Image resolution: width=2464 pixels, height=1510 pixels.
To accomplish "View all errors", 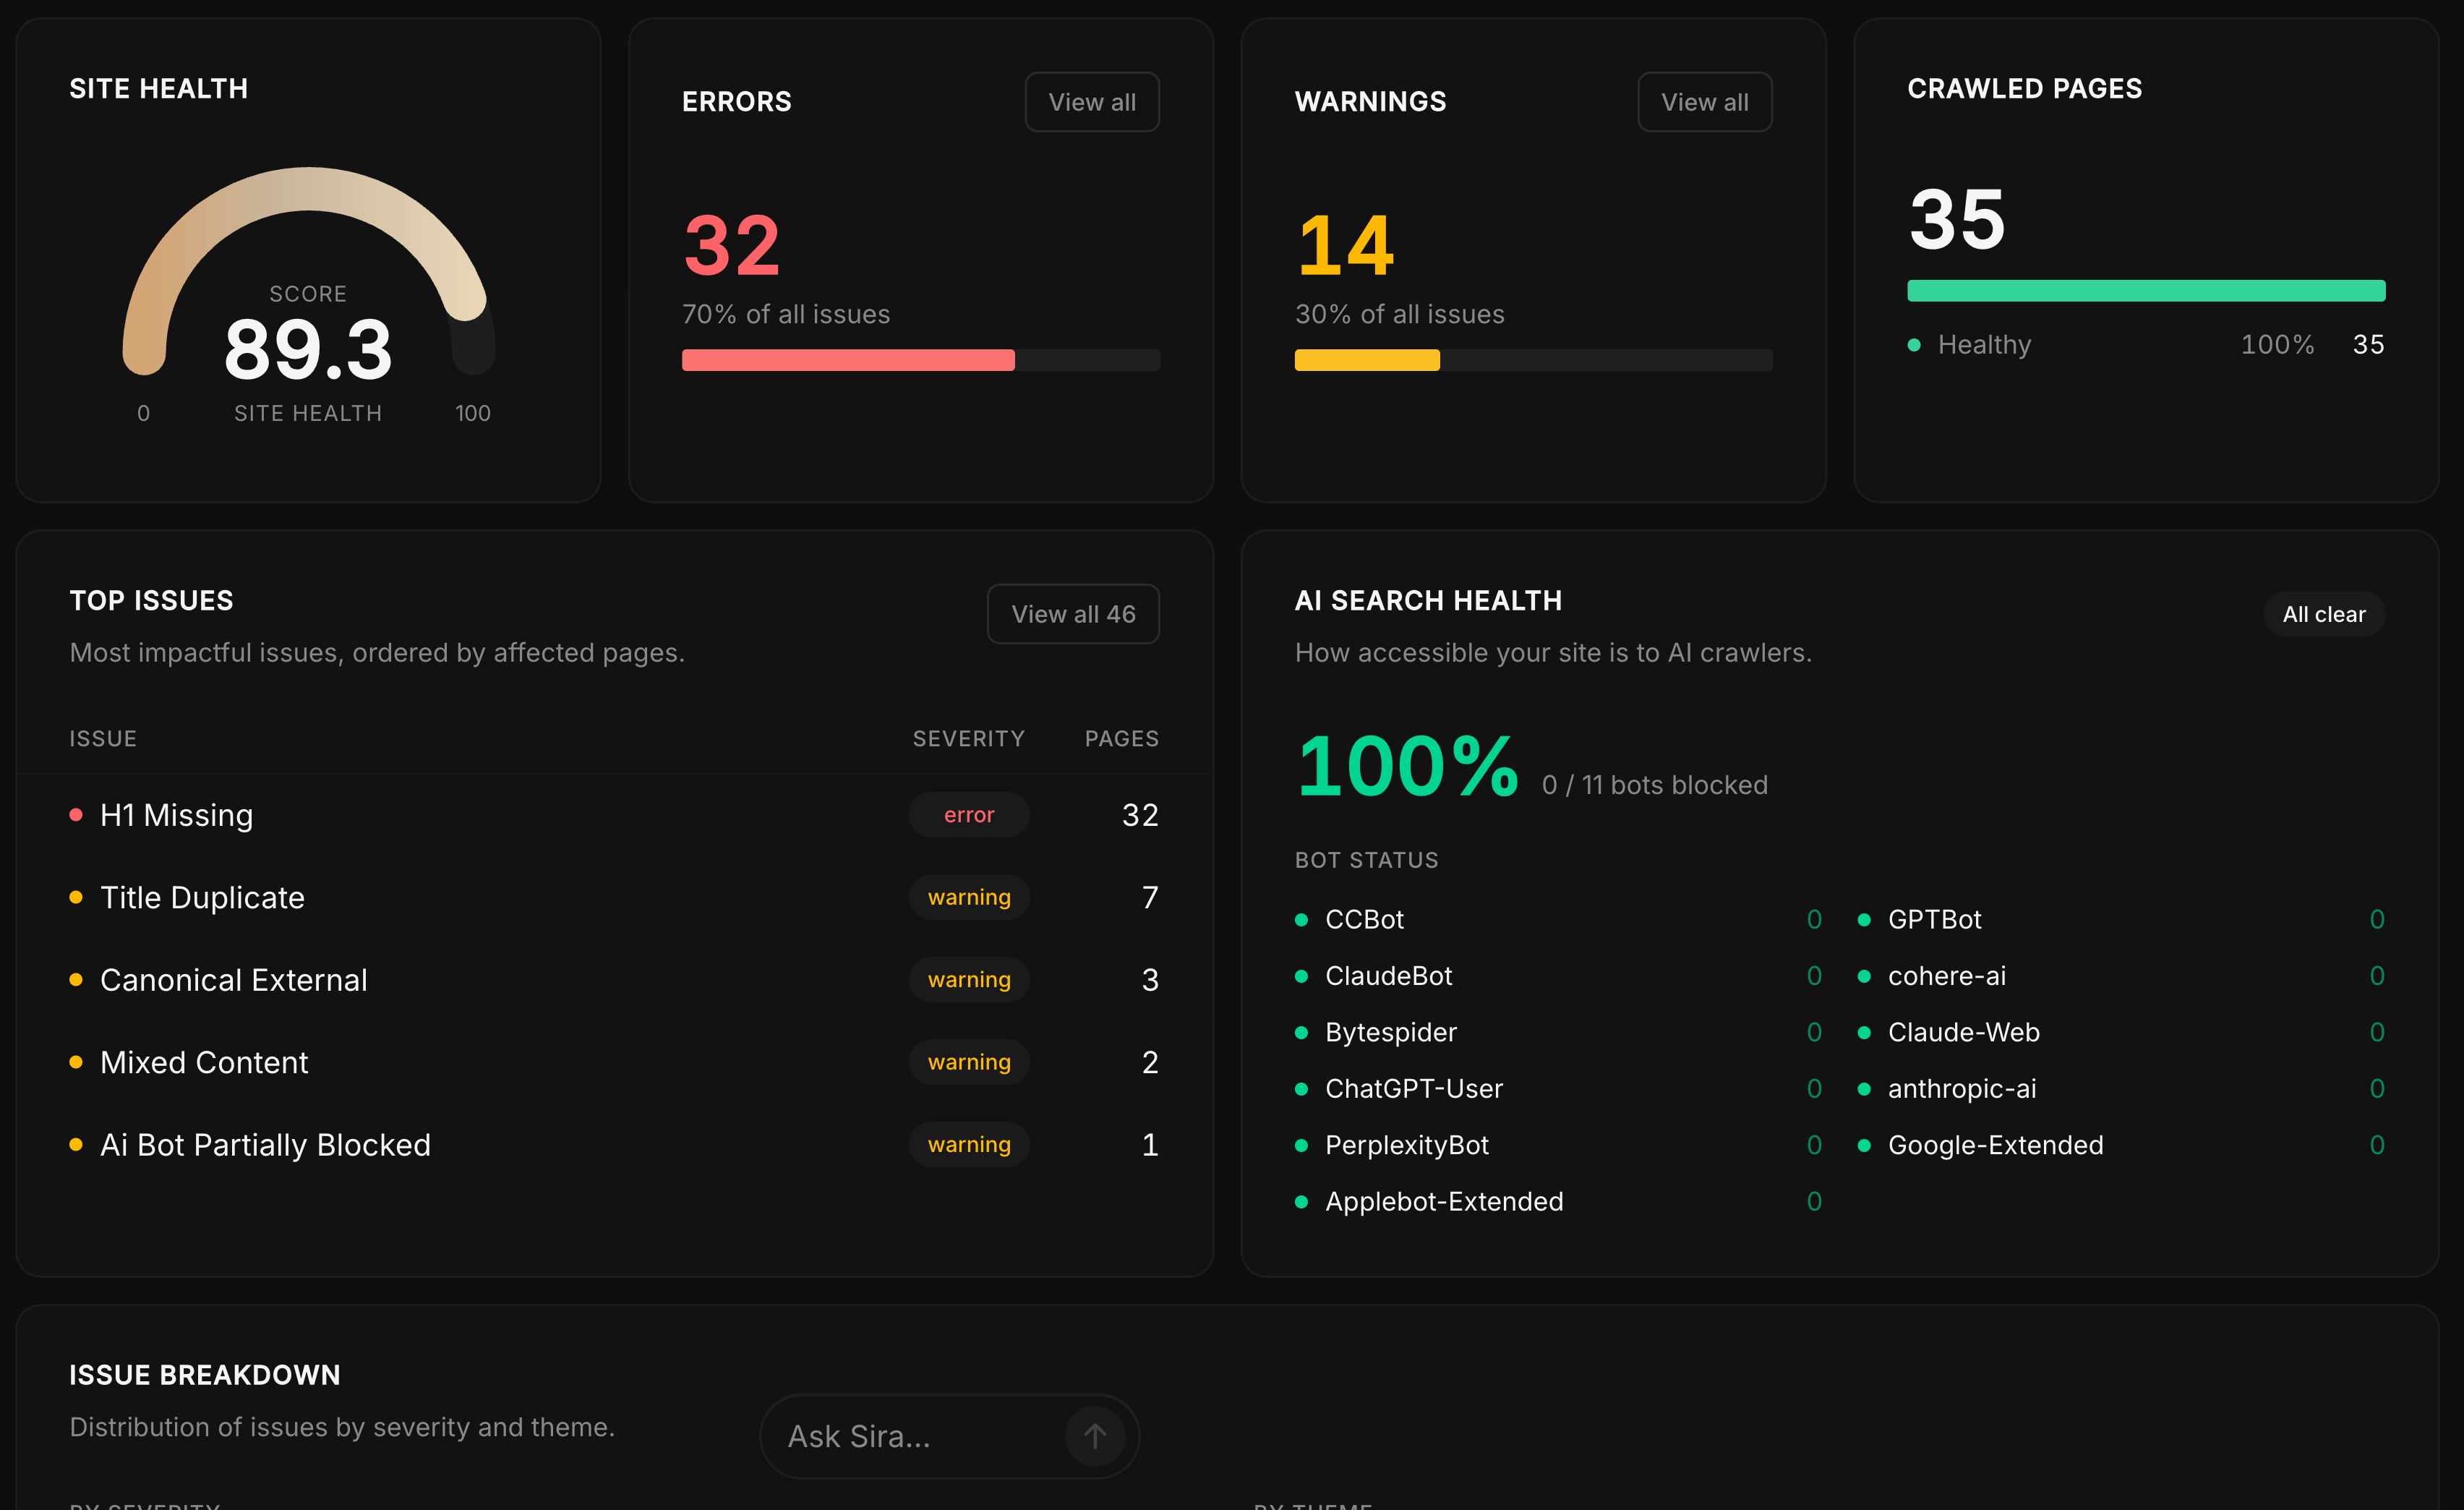I will pos(1091,101).
